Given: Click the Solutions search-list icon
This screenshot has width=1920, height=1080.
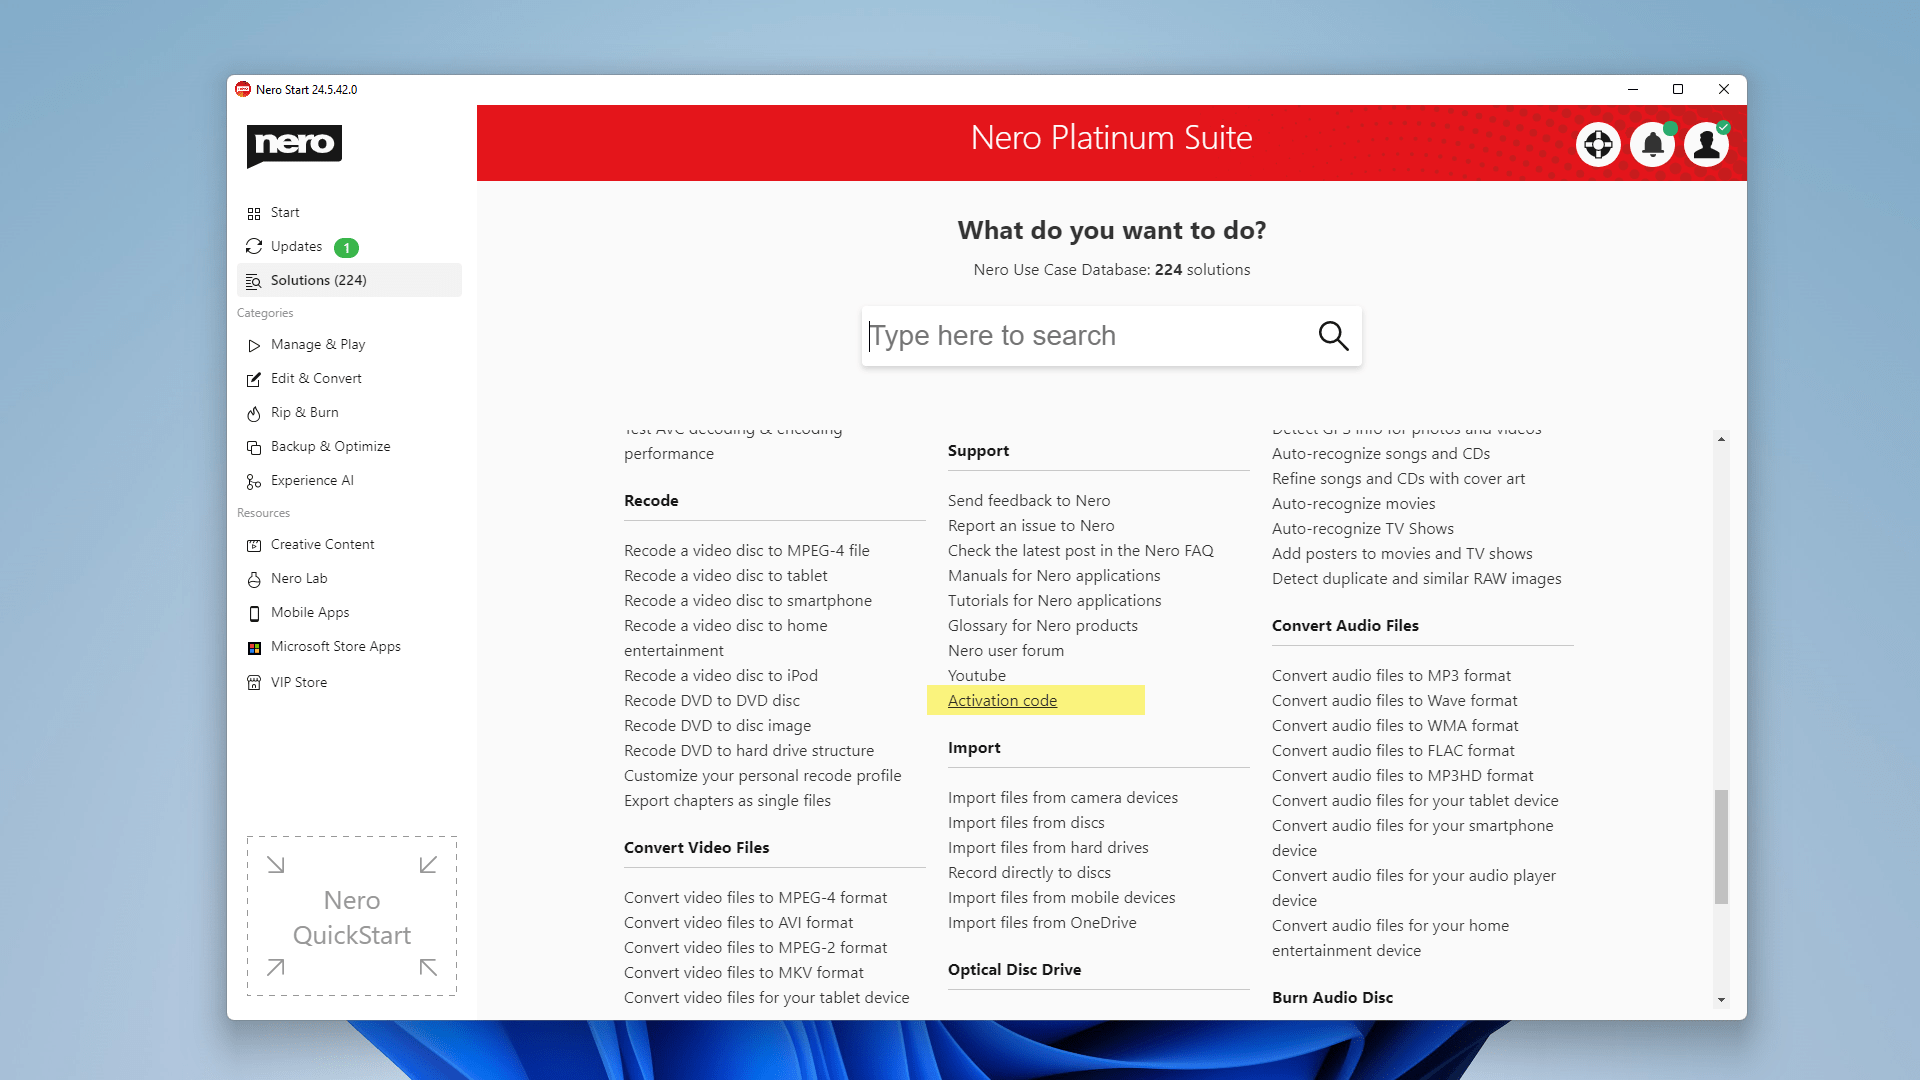Looking at the screenshot, I should 254,281.
